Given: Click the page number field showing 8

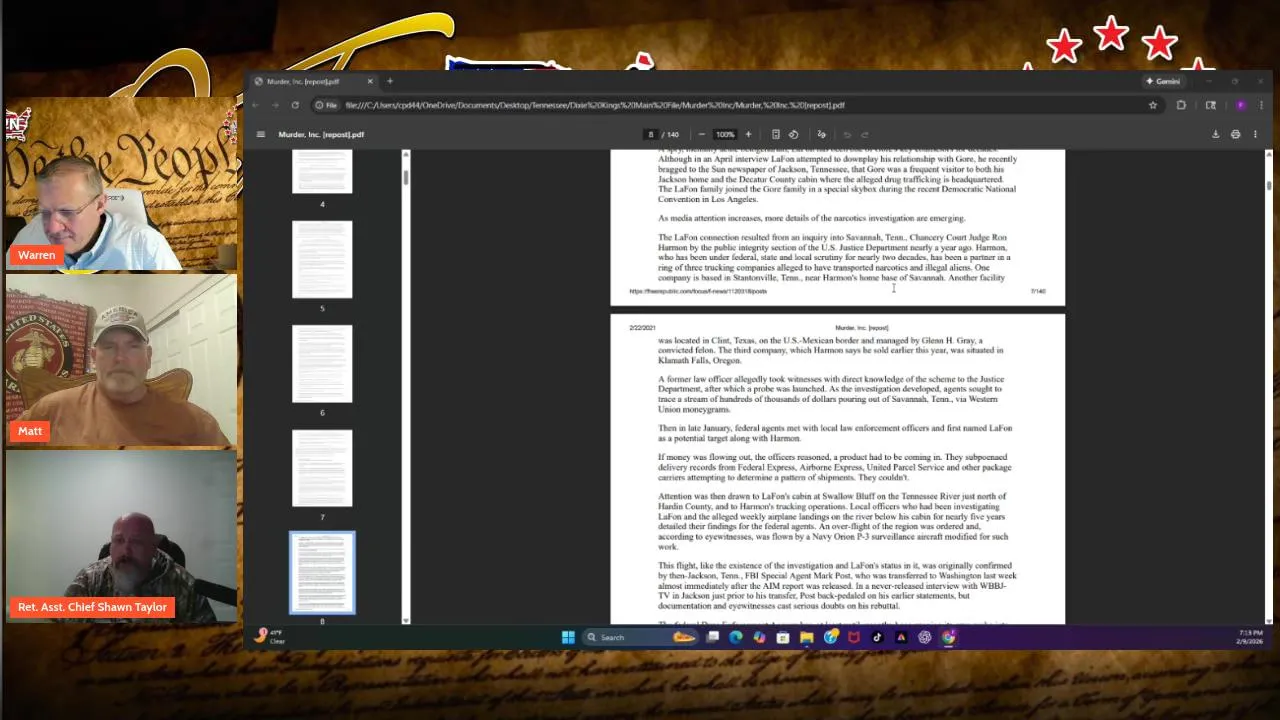Looking at the screenshot, I should click(x=651, y=134).
